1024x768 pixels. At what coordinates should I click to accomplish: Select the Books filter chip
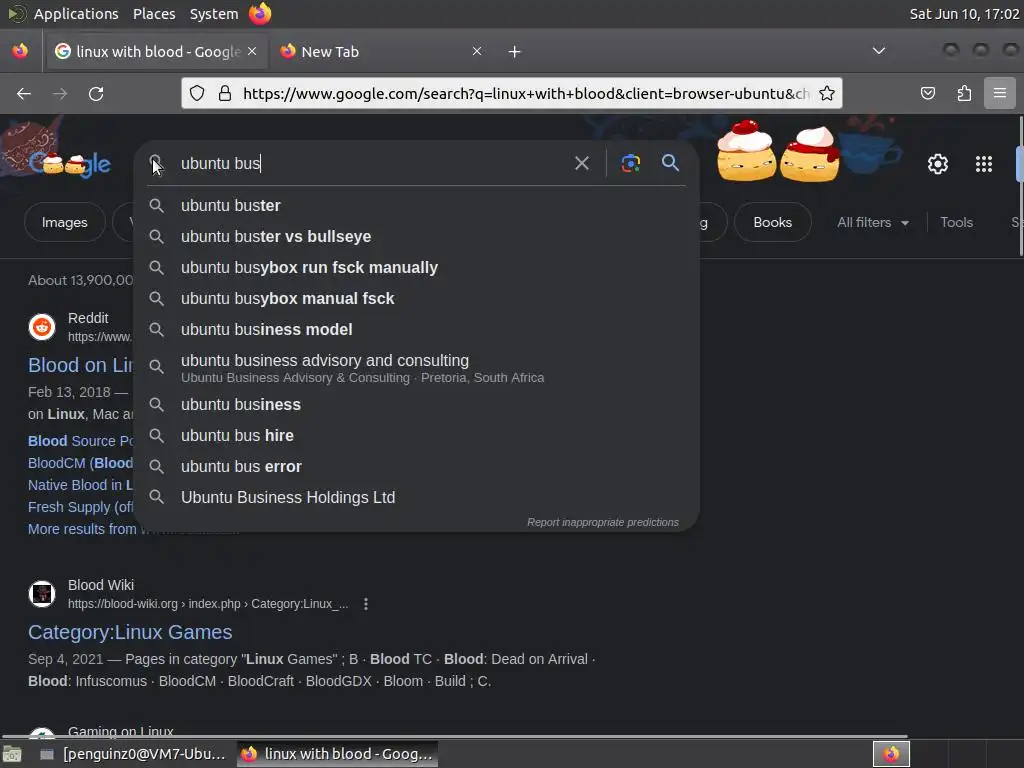click(x=773, y=222)
